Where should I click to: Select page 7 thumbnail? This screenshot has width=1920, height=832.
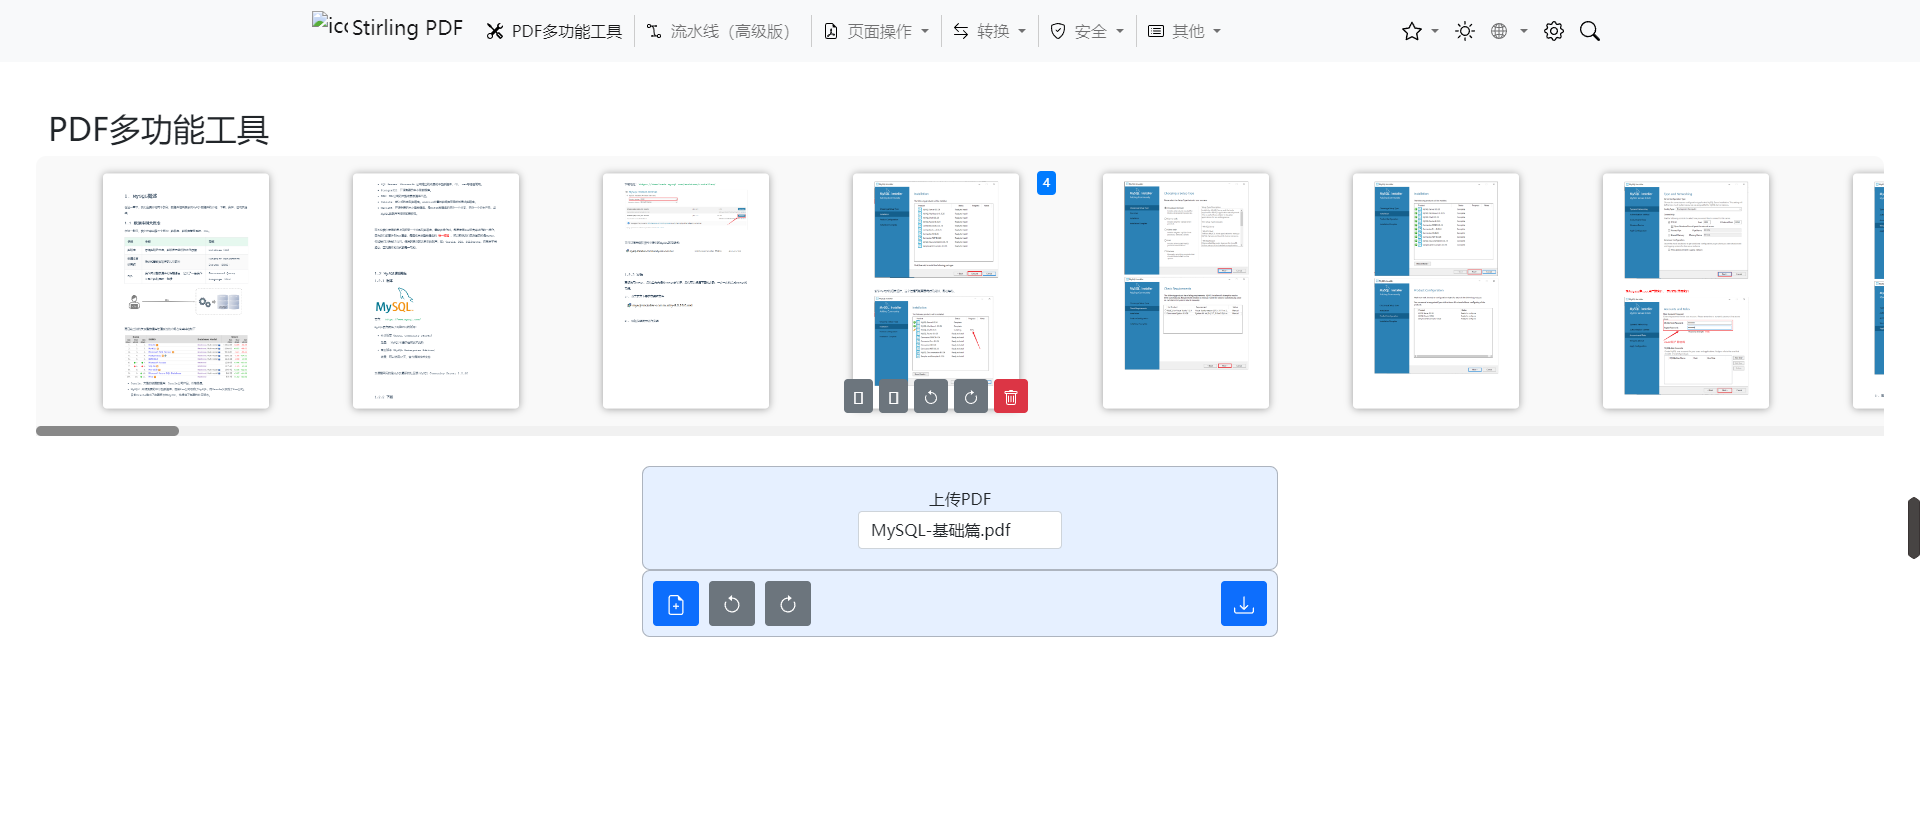(x=1686, y=291)
